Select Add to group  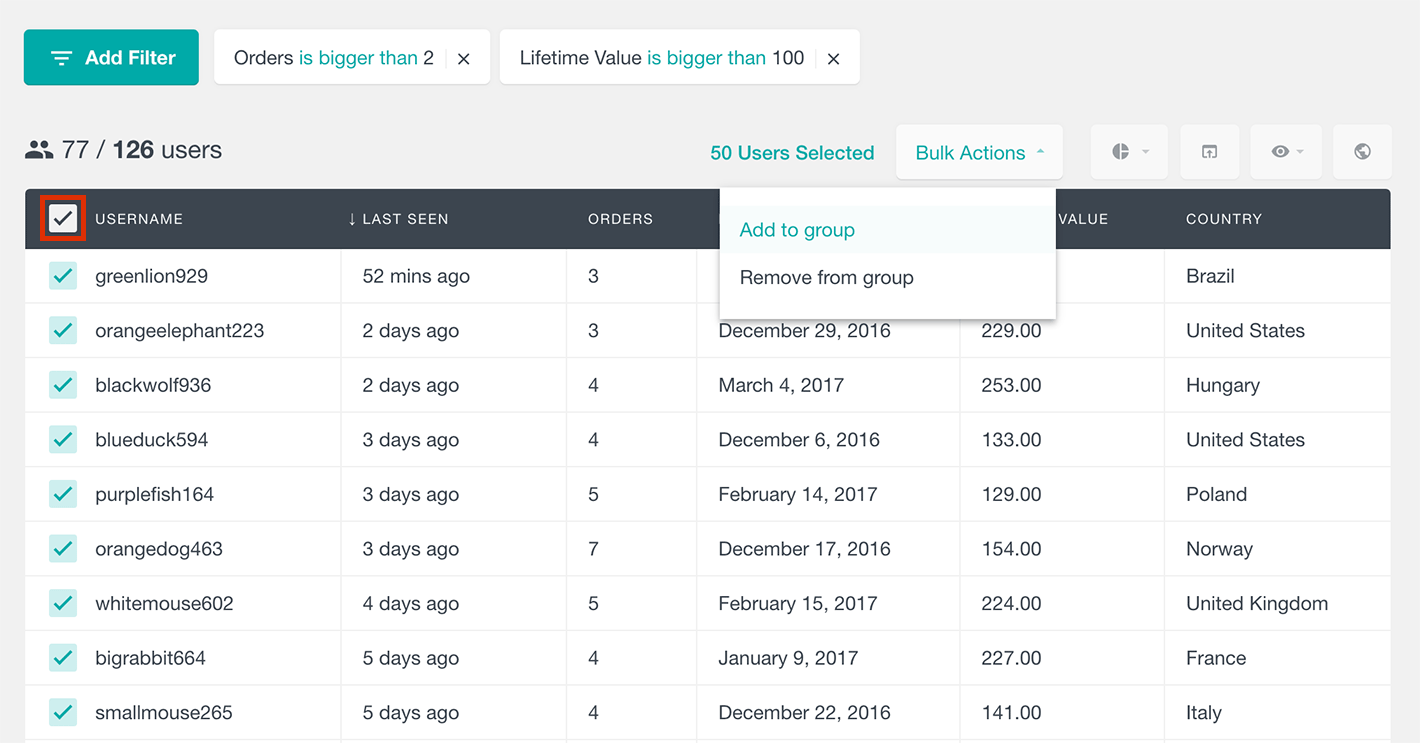coord(797,229)
